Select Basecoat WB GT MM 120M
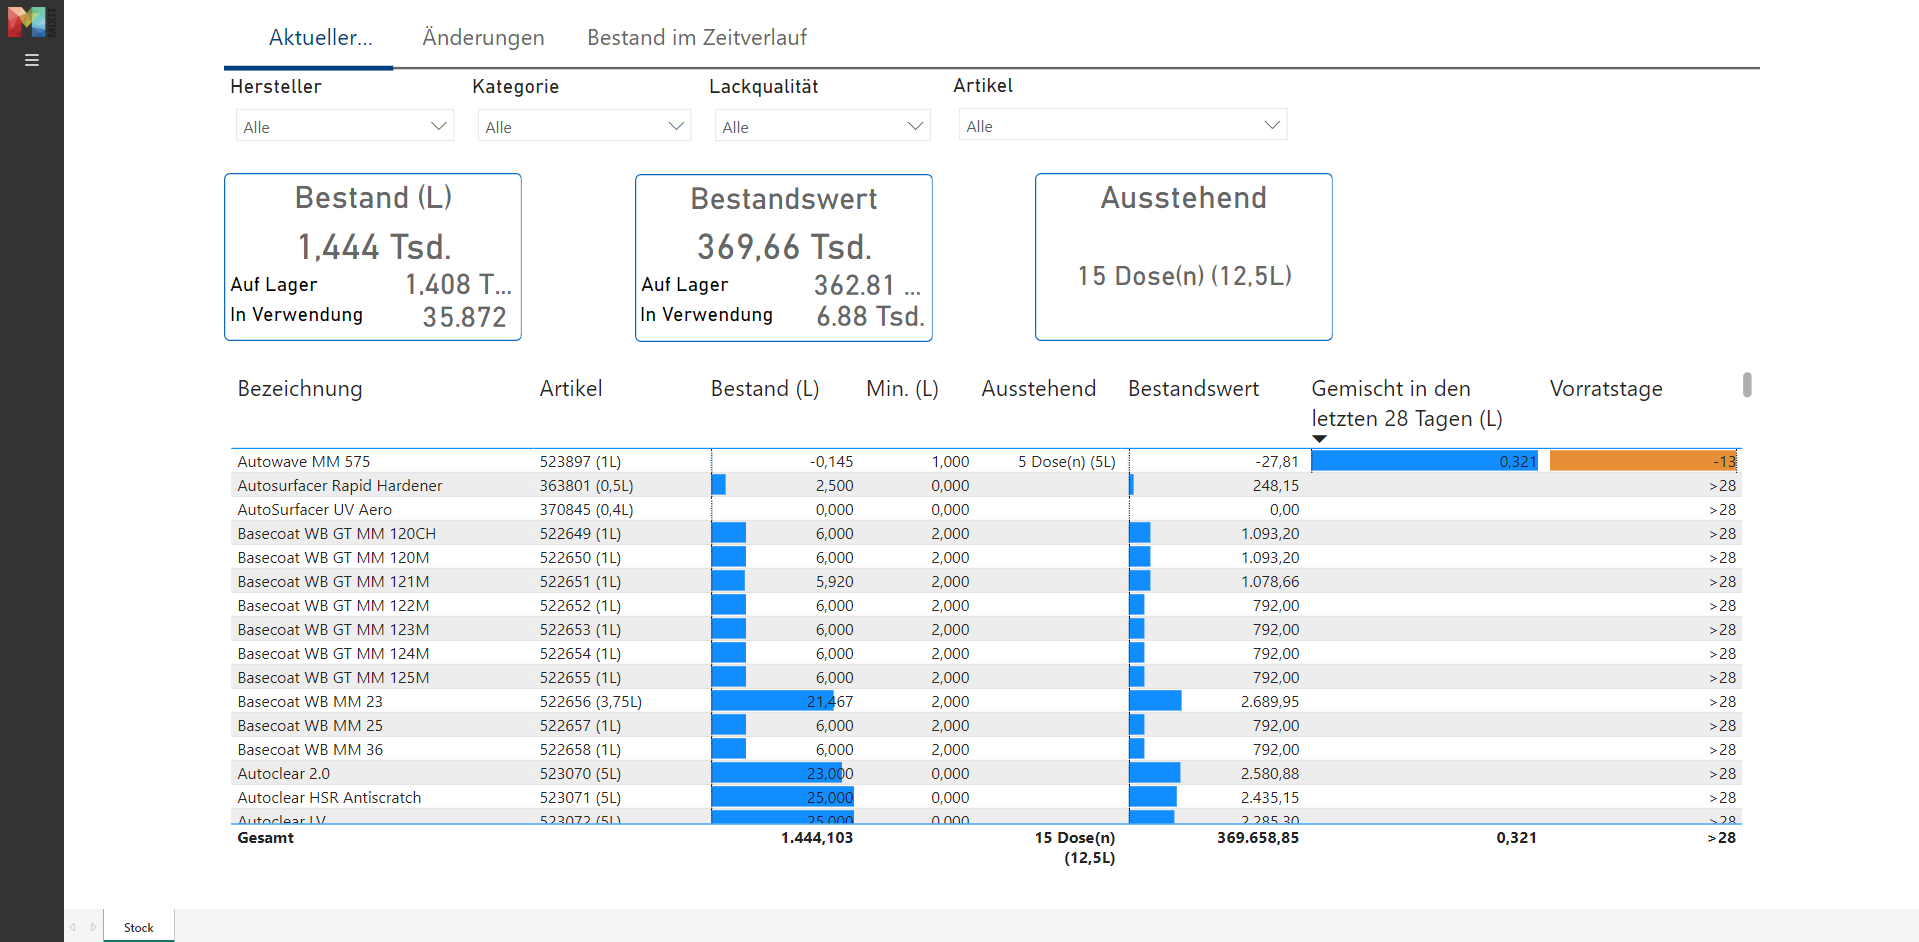This screenshot has width=1919, height=942. [986, 557]
